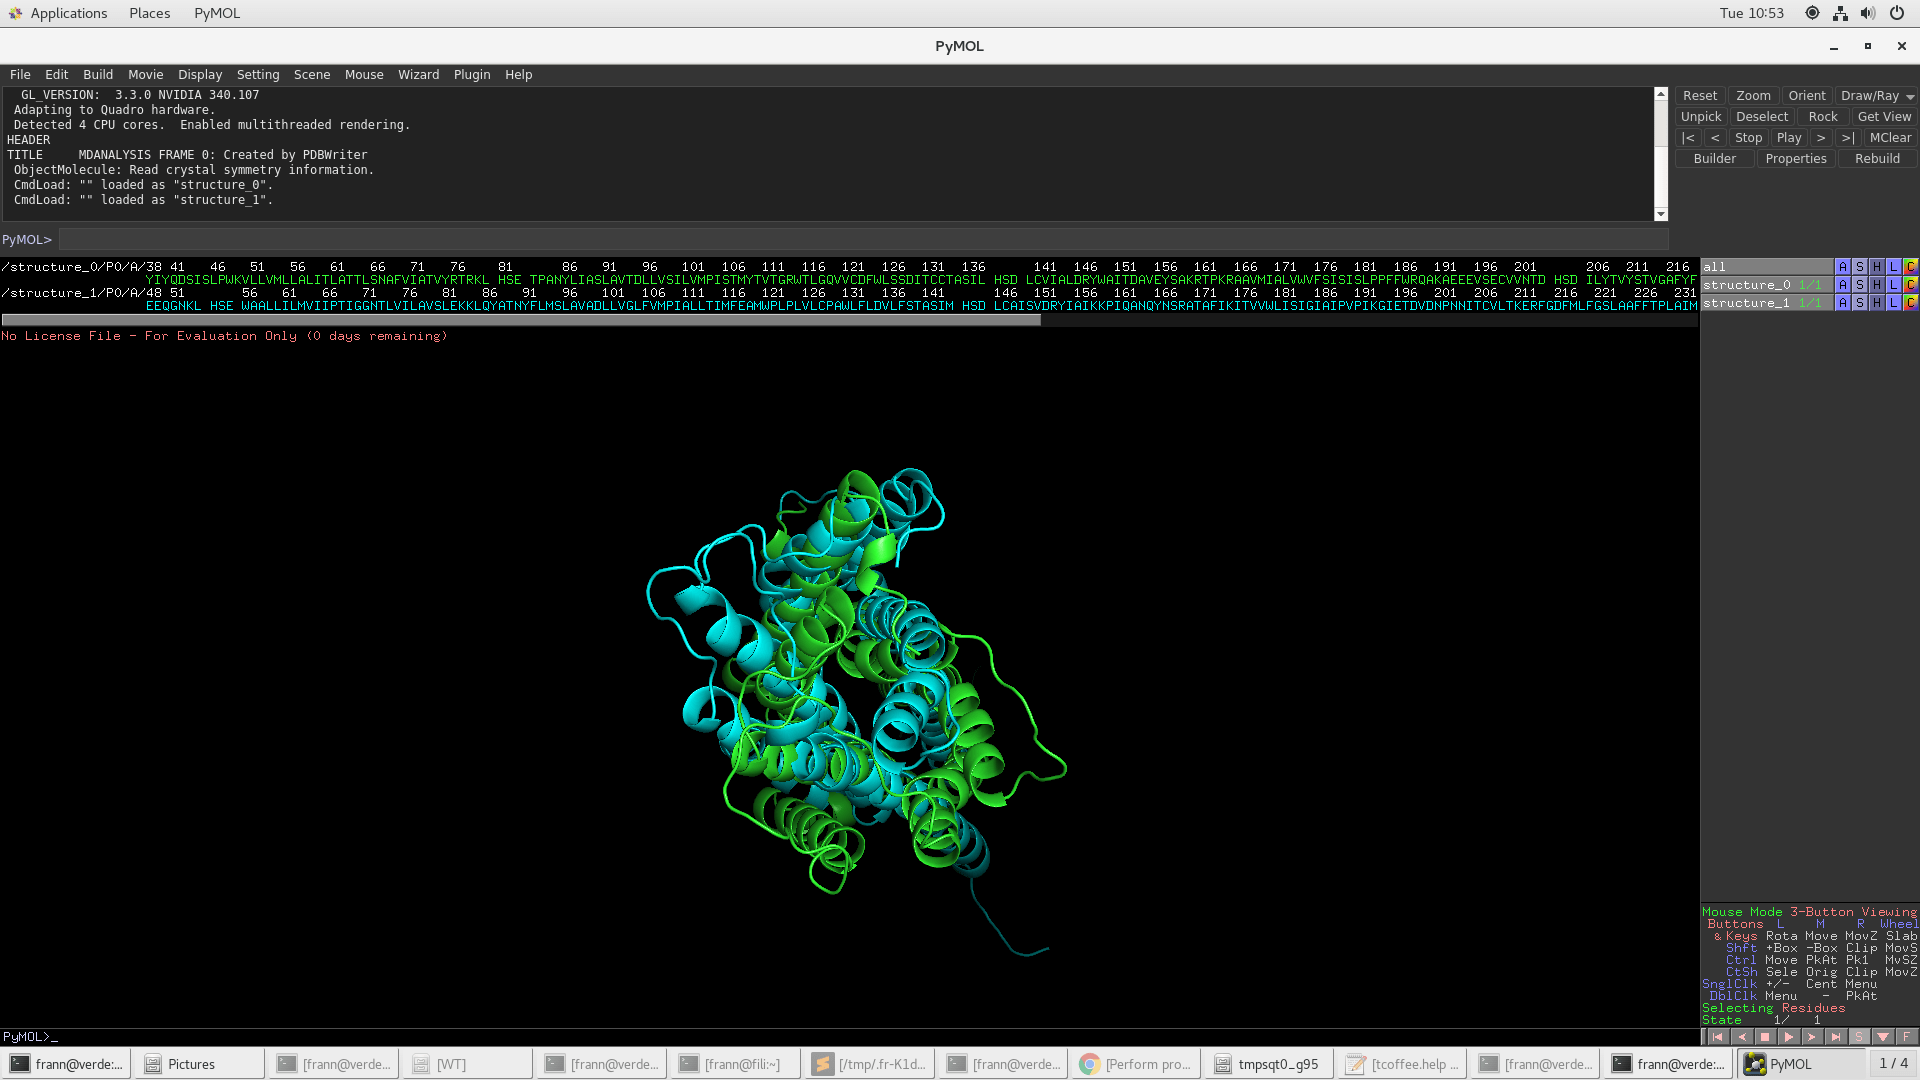Open the Hide menu for the all object
Screen dimensions: 1920x1080
tap(1875, 267)
